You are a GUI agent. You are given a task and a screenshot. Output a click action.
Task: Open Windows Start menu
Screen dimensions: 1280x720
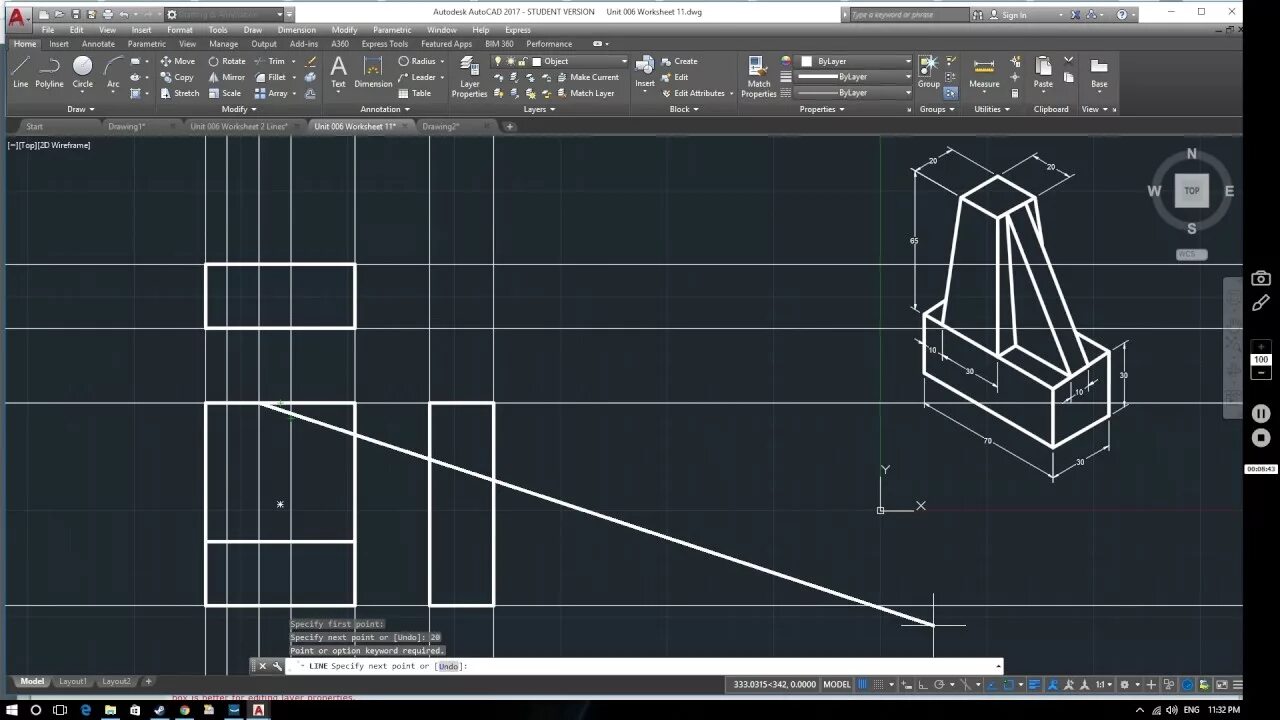10,710
